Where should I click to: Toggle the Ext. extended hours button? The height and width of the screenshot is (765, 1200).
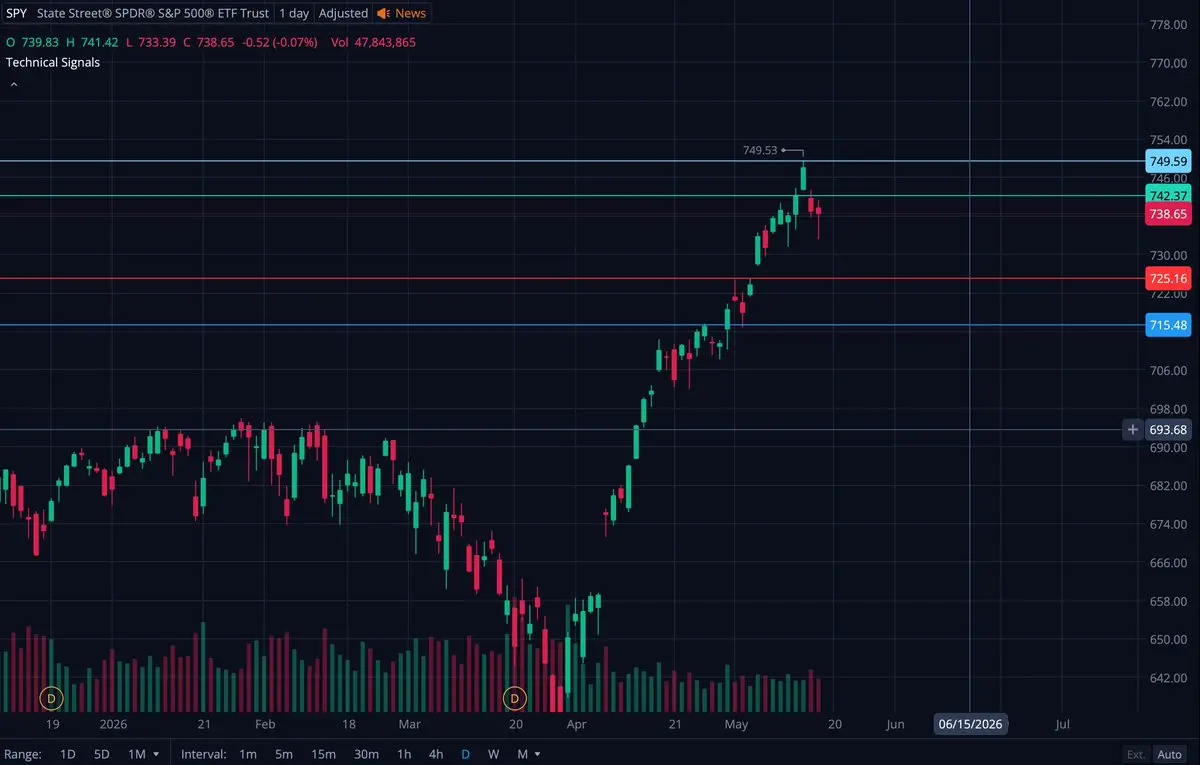click(1136, 754)
